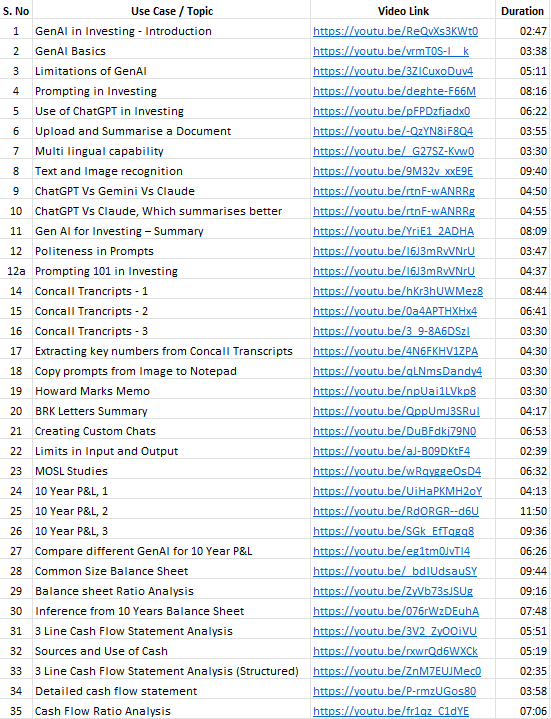Follow the Limitations of GenAI YouTube link
The height and width of the screenshot is (719, 551).
pyautogui.click(x=393, y=71)
